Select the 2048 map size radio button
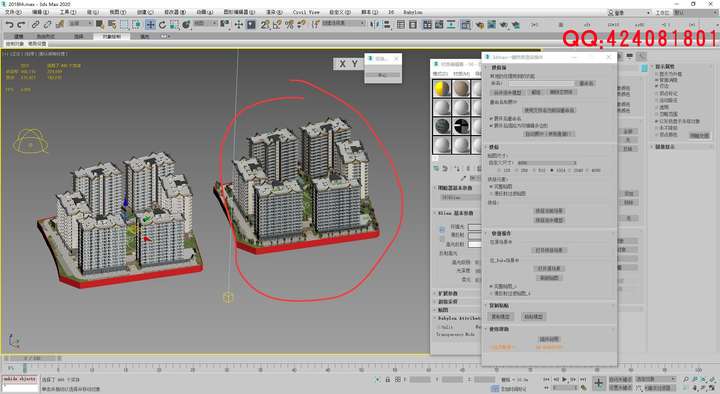The height and width of the screenshot is (394, 720). [570, 170]
